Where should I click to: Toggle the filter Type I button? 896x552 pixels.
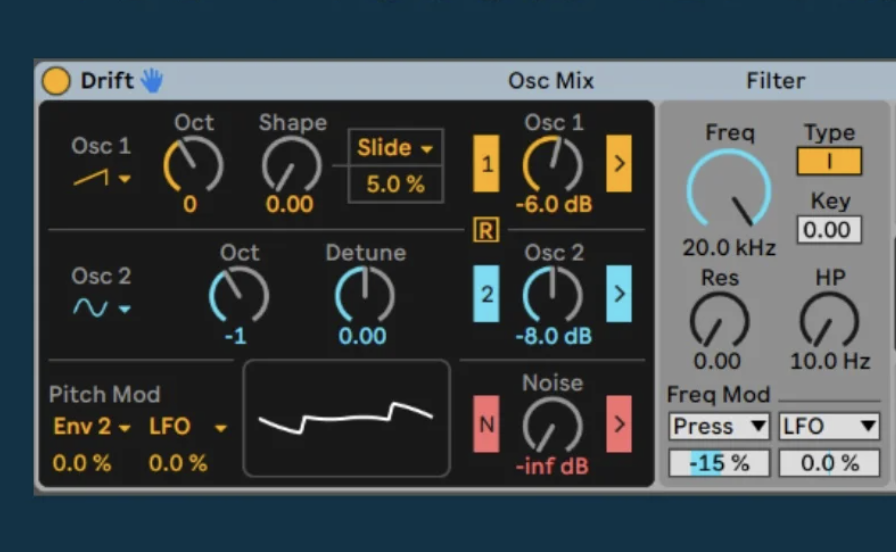point(829,161)
